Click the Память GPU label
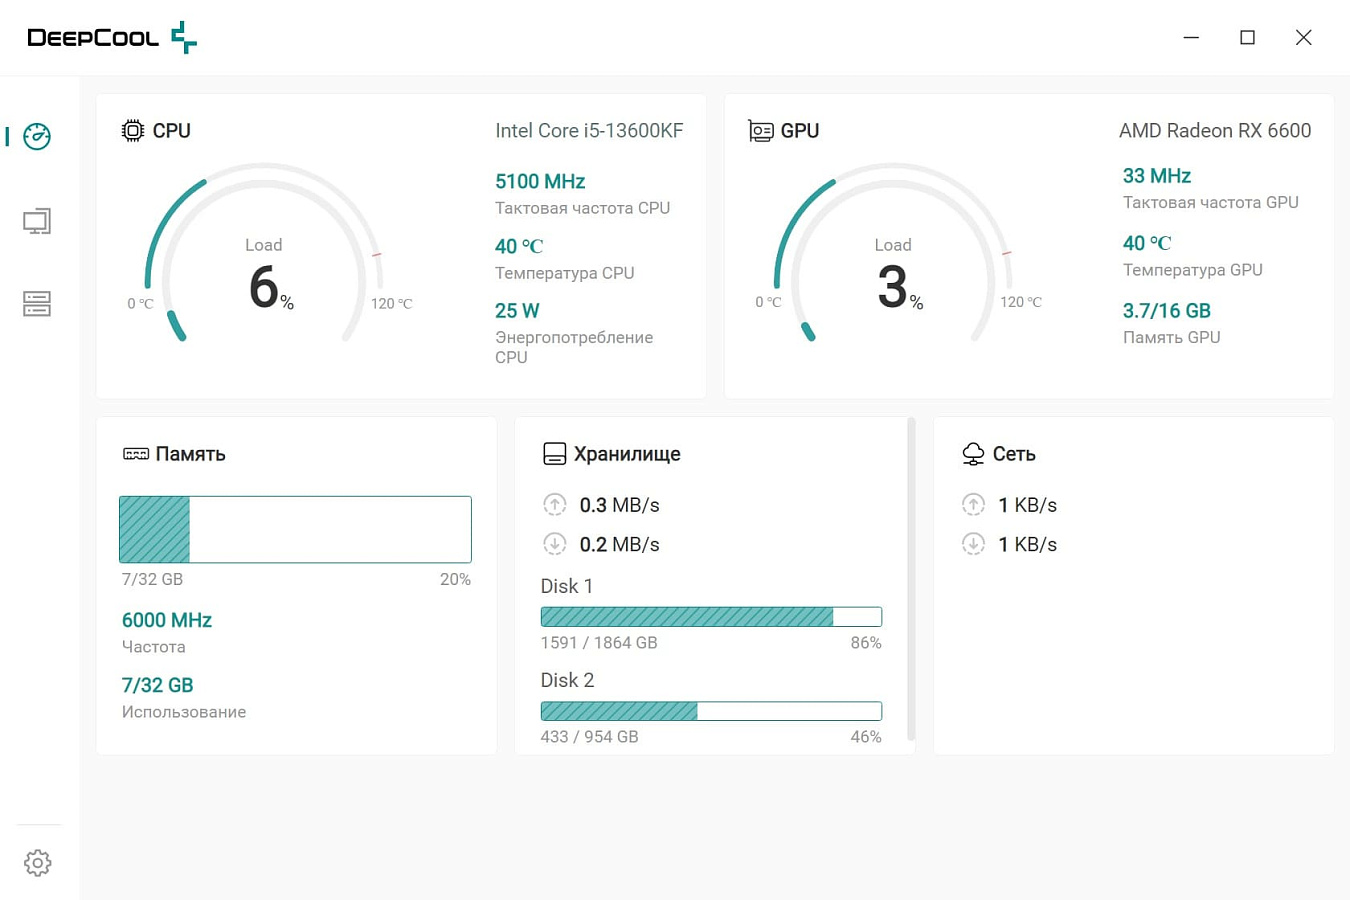1350x900 pixels. point(1172,338)
